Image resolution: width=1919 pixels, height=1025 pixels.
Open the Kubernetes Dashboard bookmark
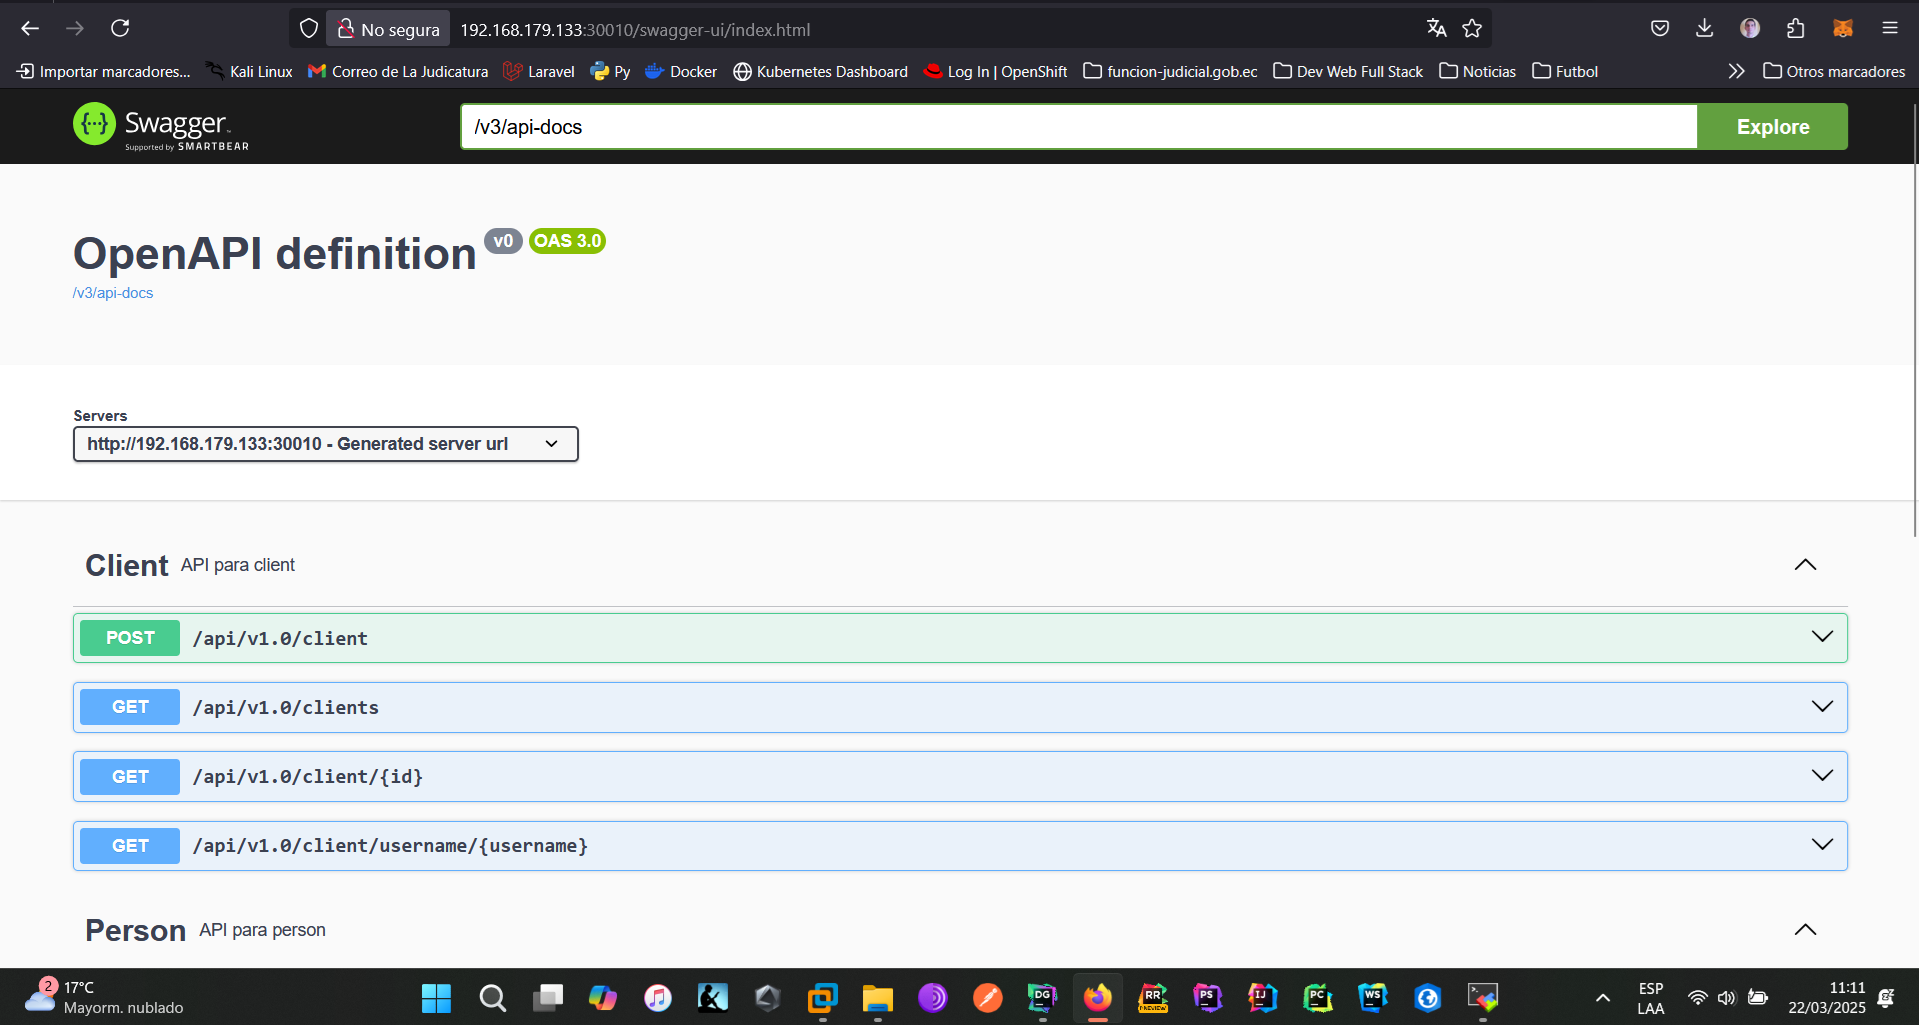(x=821, y=72)
